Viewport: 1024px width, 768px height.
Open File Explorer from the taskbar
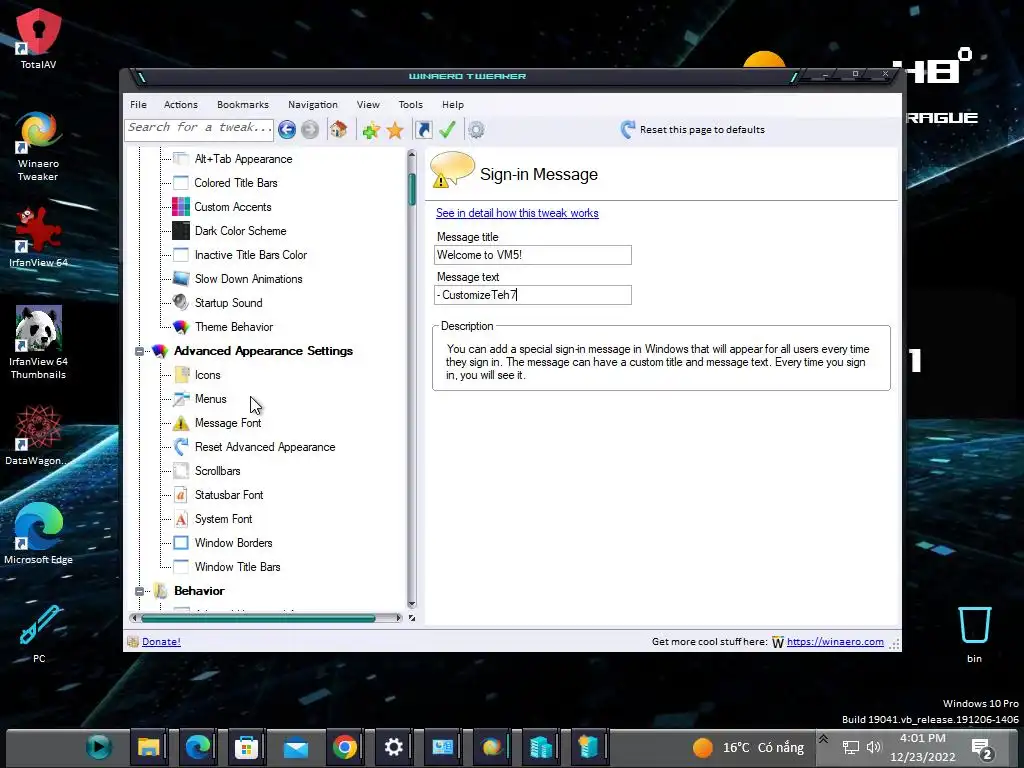coord(149,746)
